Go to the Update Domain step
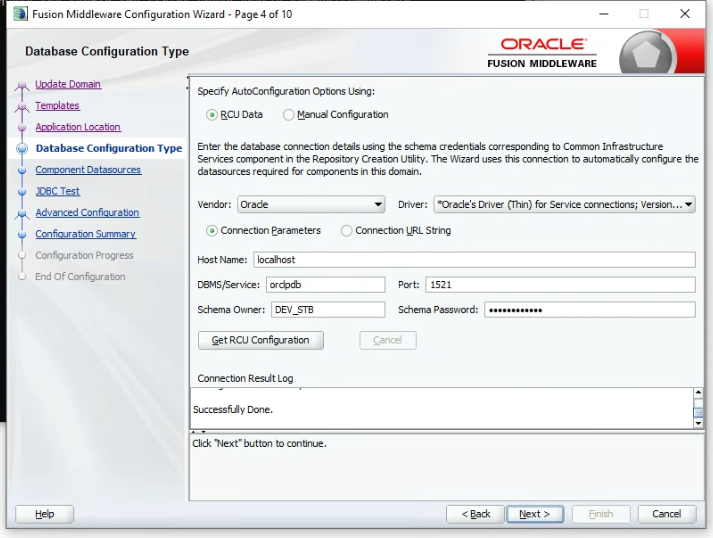713x538 pixels. coord(68,84)
